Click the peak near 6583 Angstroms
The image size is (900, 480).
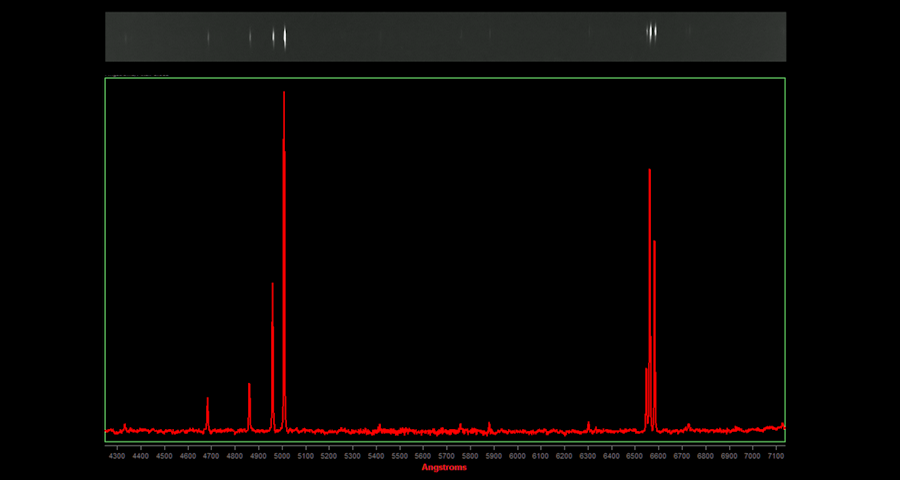tap(655, 244)
